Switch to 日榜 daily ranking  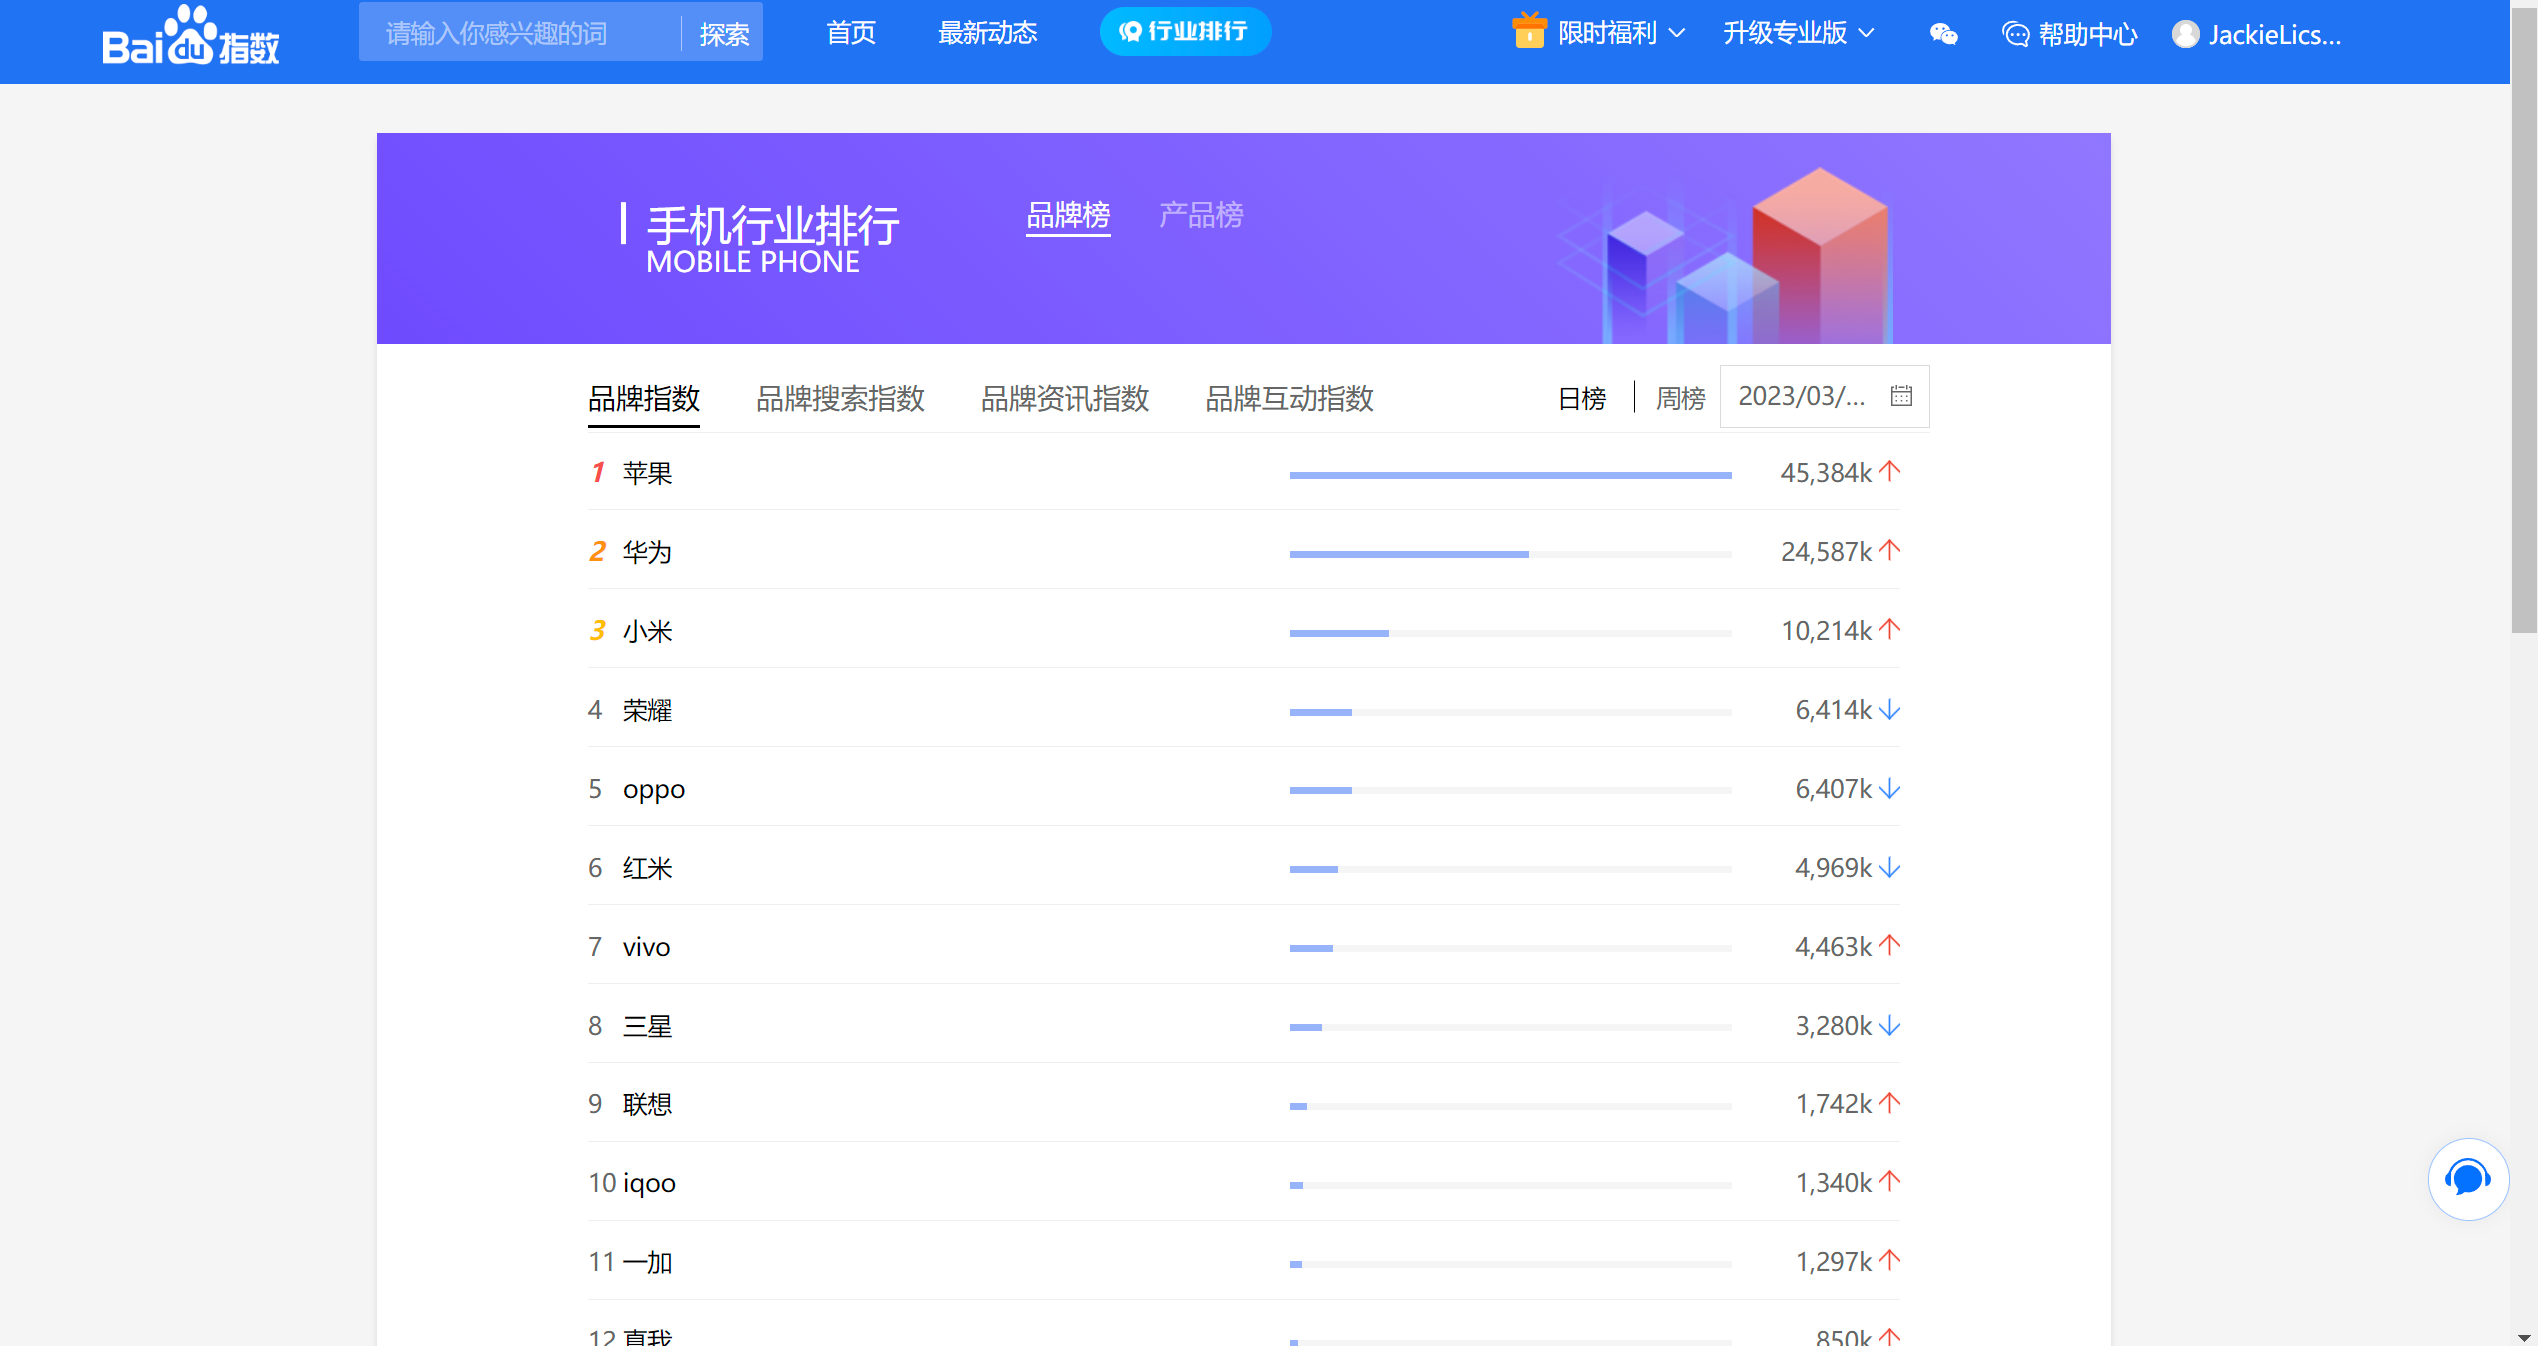click(1582, 398)
